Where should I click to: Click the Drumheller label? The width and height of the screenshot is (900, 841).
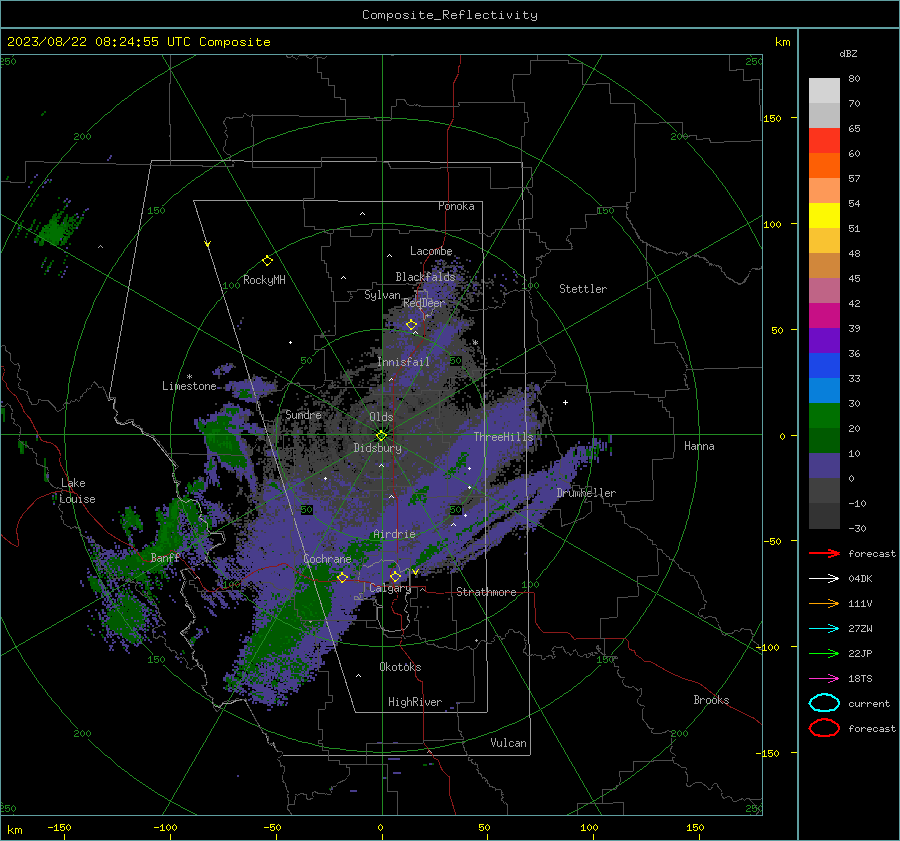[586, 493]
